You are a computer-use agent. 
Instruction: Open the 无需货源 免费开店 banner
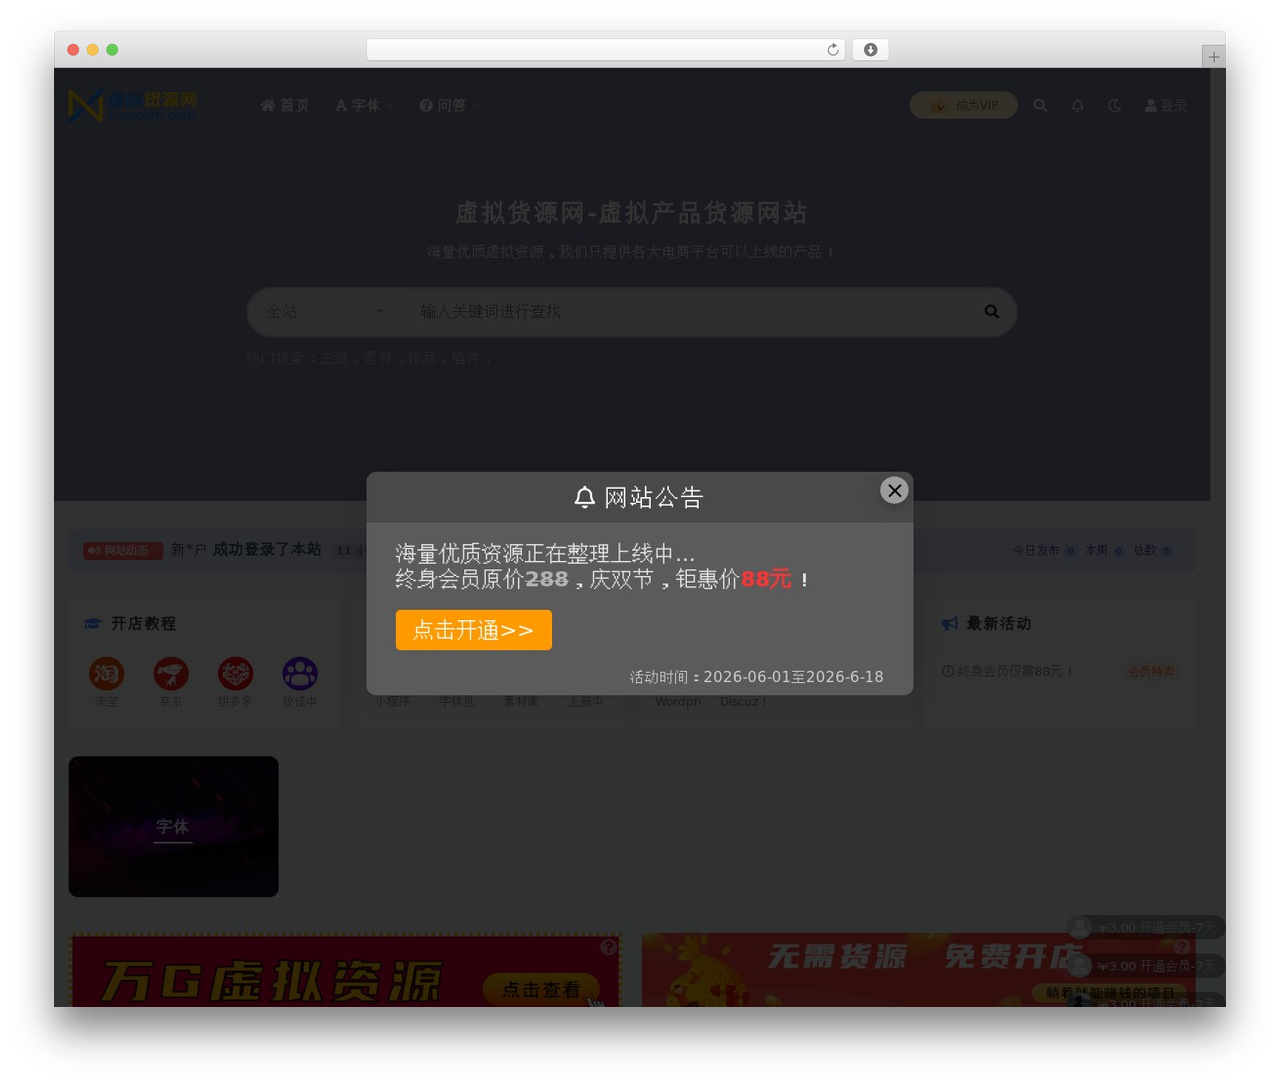tap(918, 970)
